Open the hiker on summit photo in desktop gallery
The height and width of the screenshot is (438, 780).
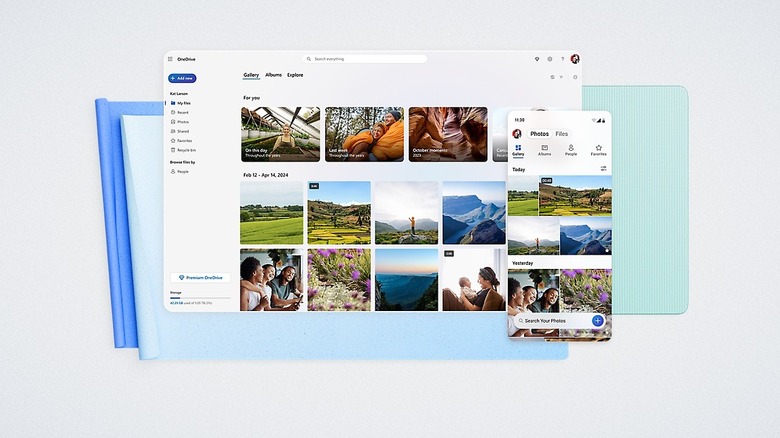[x=406, y=213]
